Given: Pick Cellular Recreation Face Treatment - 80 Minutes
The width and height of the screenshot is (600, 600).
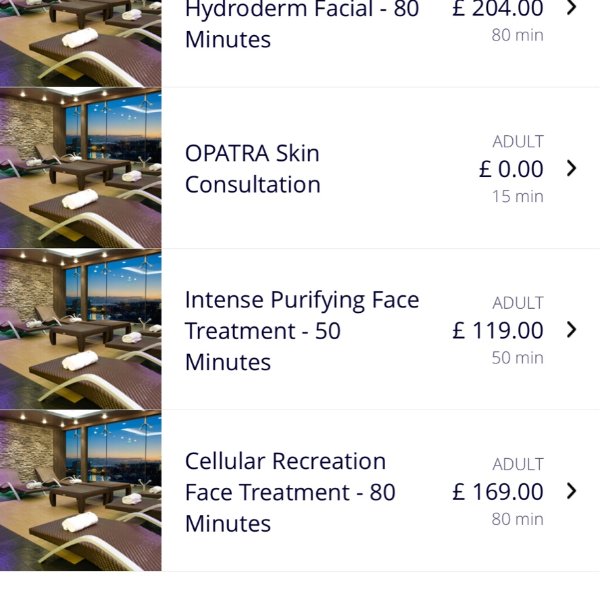Looking at the screenshot, I should coord(290,491).
